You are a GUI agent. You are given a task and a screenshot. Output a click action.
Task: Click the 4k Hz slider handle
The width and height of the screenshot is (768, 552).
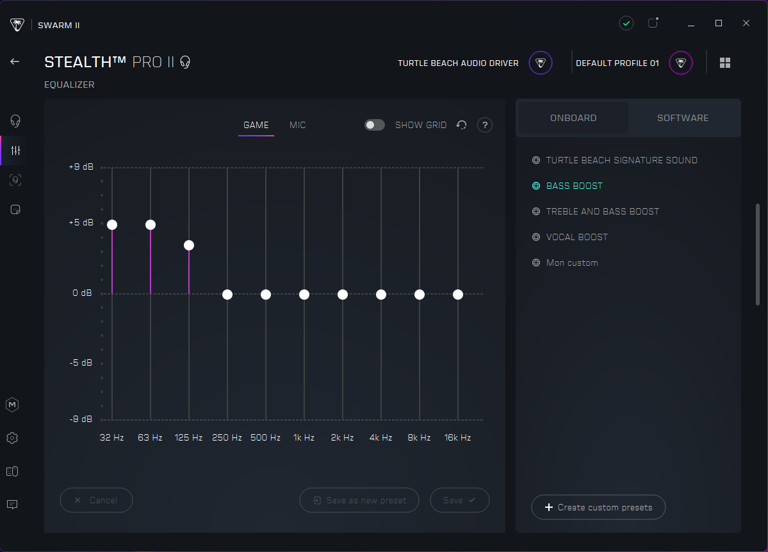tap(381, 294)
